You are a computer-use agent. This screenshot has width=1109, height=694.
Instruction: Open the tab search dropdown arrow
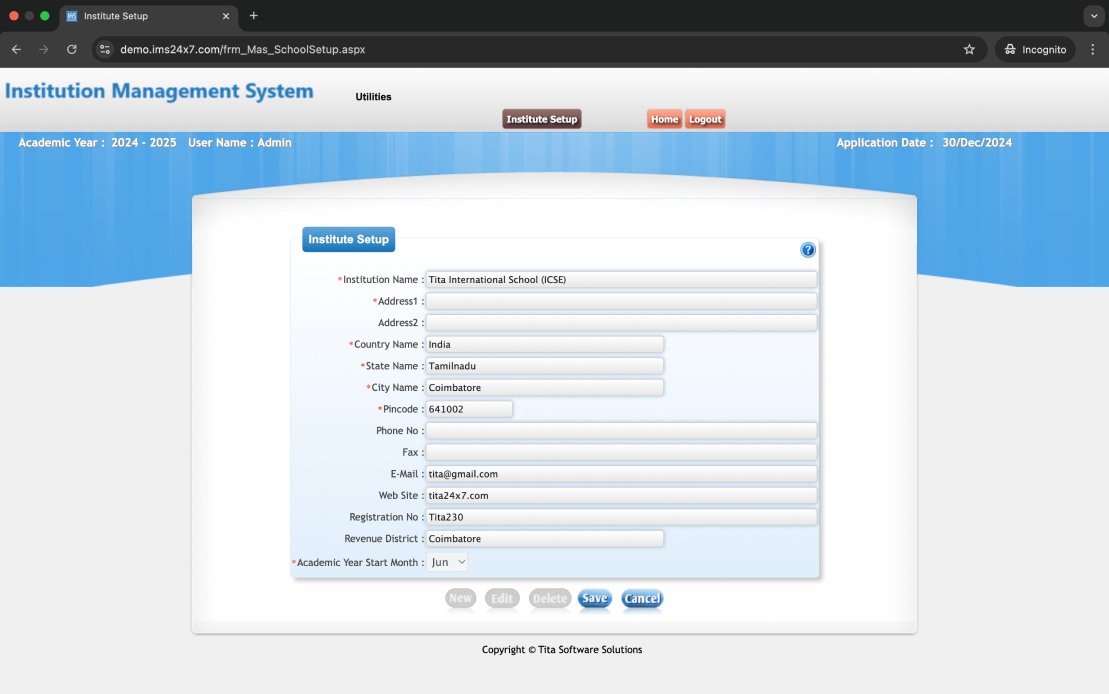(1092, 16)
